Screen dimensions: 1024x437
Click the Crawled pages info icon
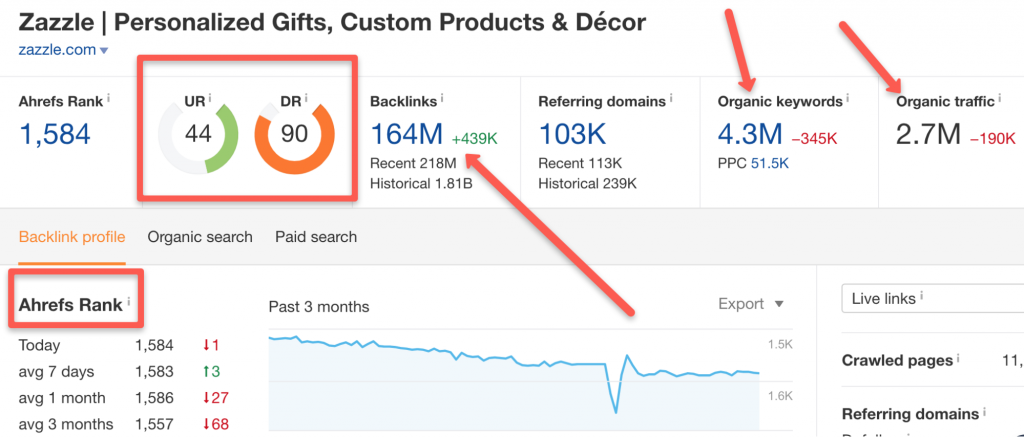[958, 357]
